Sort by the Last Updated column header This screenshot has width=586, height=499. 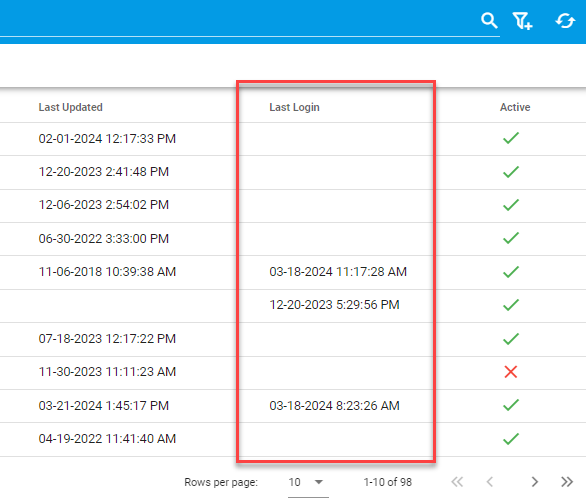(70, 107)
